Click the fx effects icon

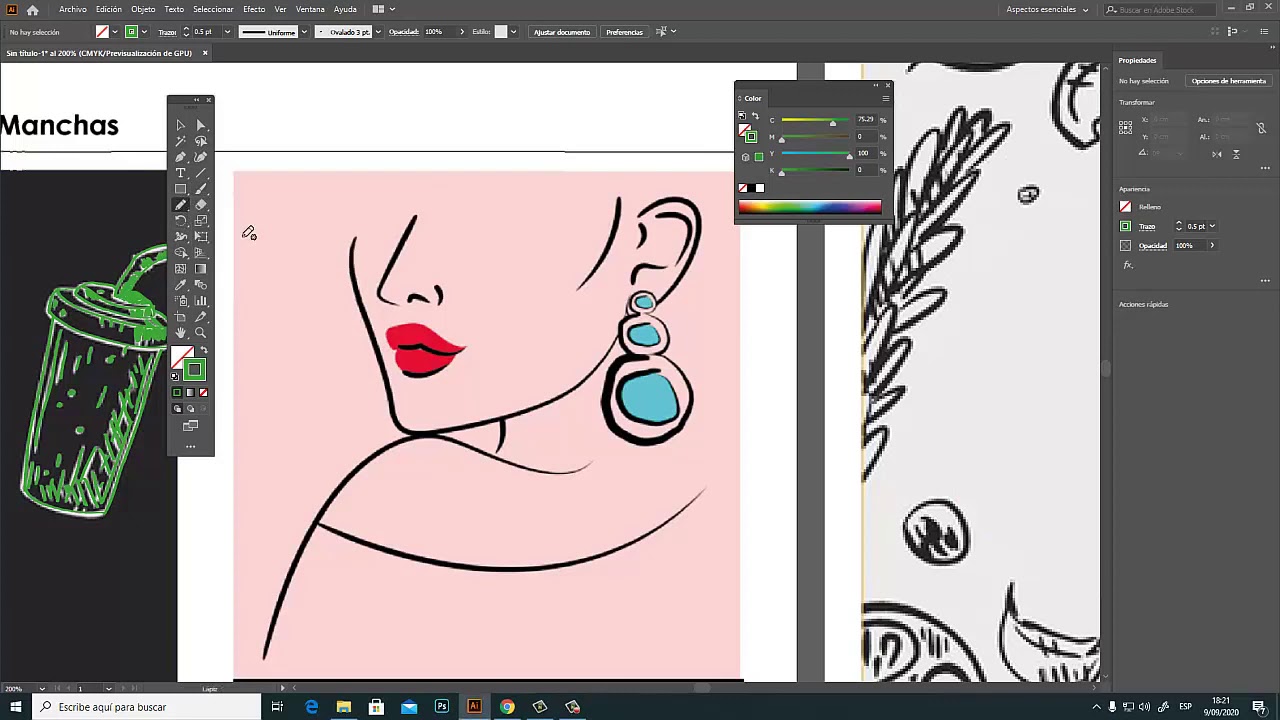(x=1128, y=265)
